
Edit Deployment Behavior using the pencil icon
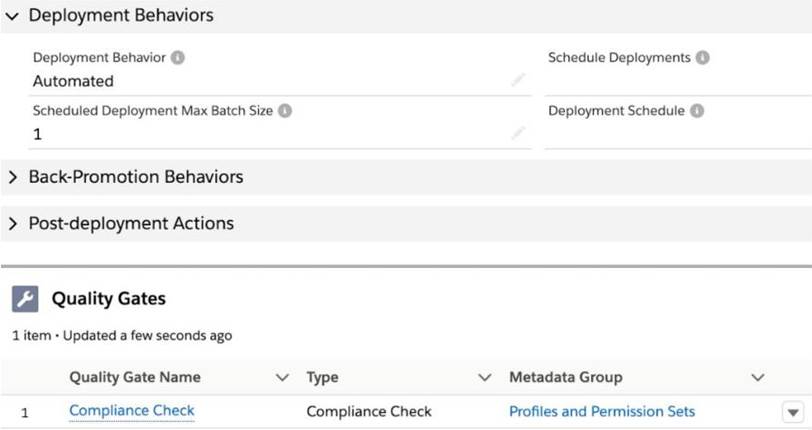(518, 80)
